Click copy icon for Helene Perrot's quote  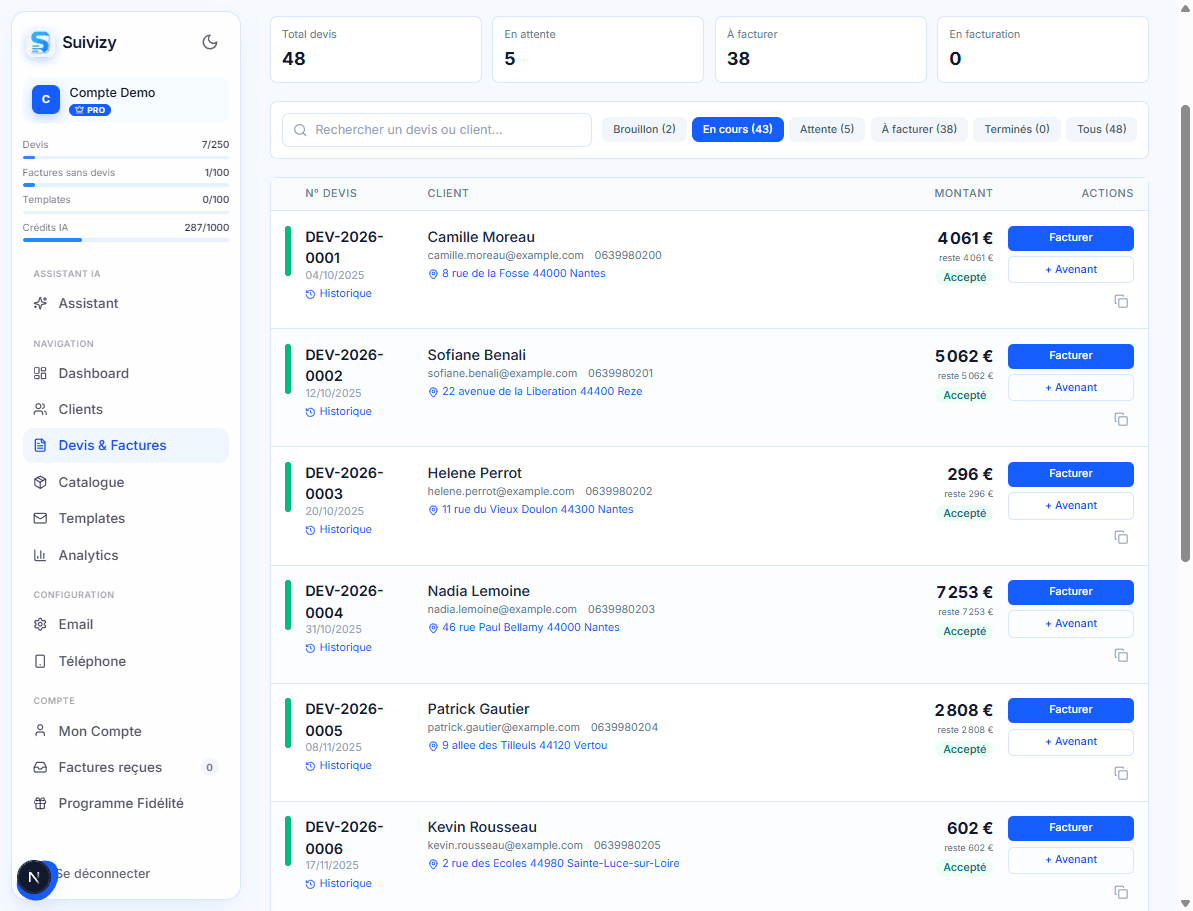[x=1121, y=537]
